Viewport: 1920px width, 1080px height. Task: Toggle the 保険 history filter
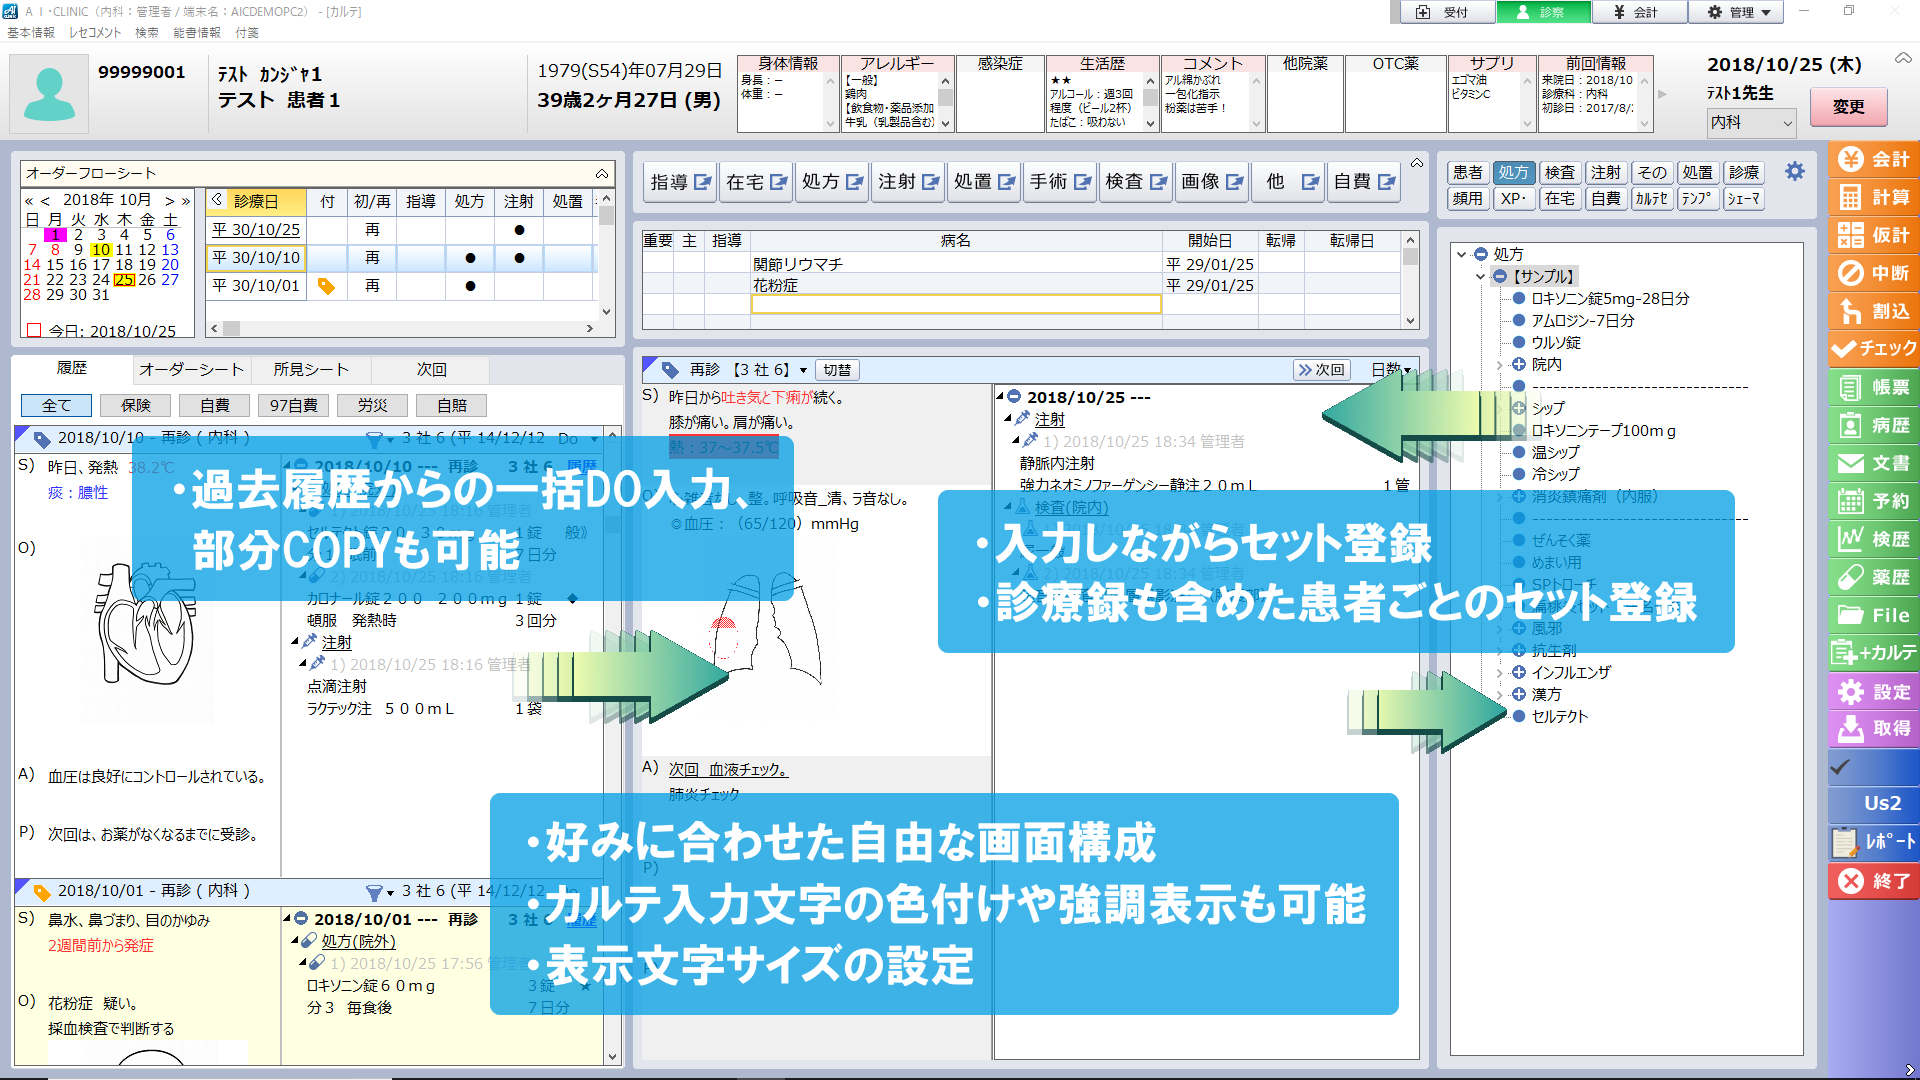click(x=136, y=405)
